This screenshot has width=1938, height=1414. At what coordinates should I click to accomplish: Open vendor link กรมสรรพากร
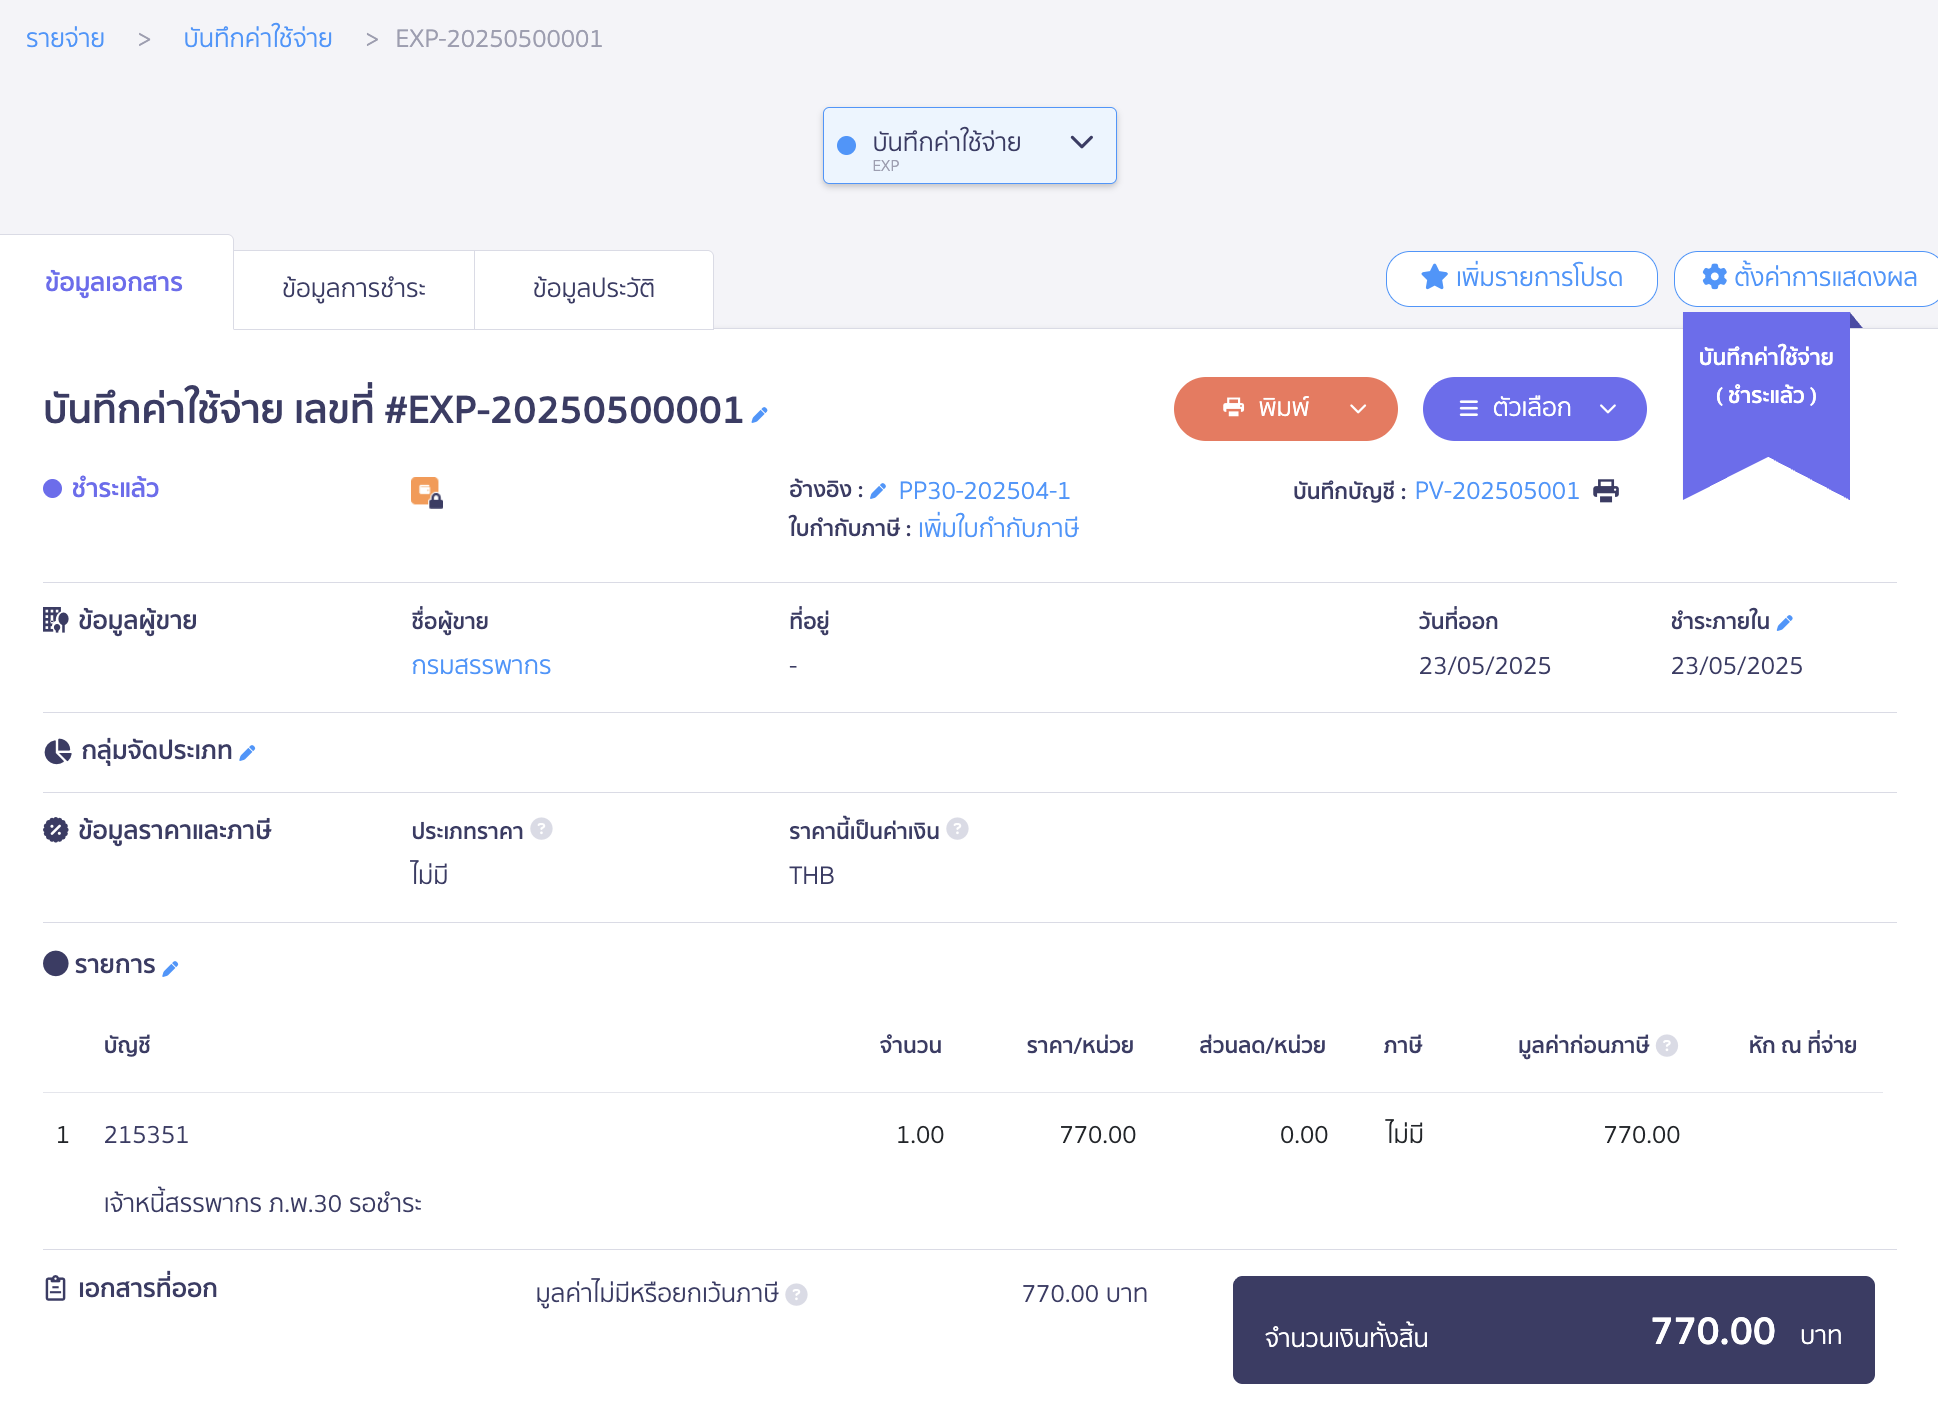click(x=481, y=666)
